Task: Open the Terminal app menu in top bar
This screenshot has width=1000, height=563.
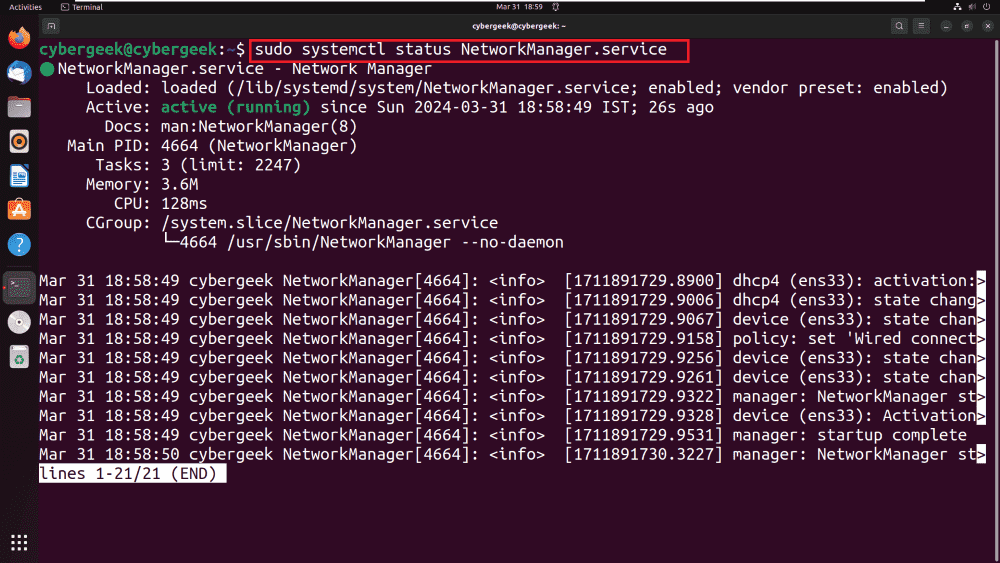Action: pyautogui.click(x=81, y=7)
